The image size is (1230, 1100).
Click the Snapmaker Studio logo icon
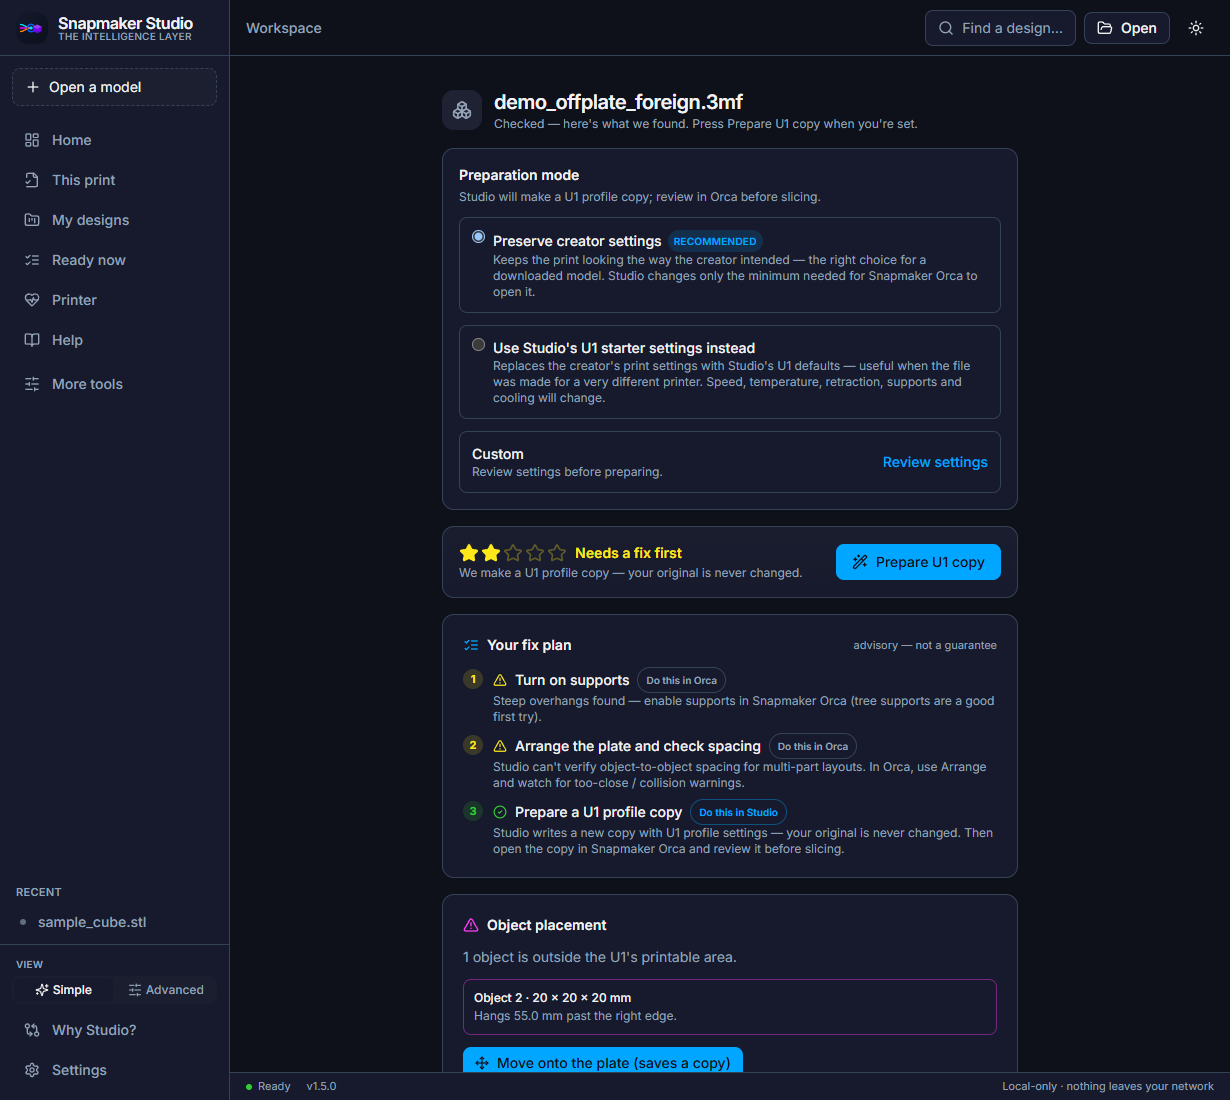pos(31,28)
